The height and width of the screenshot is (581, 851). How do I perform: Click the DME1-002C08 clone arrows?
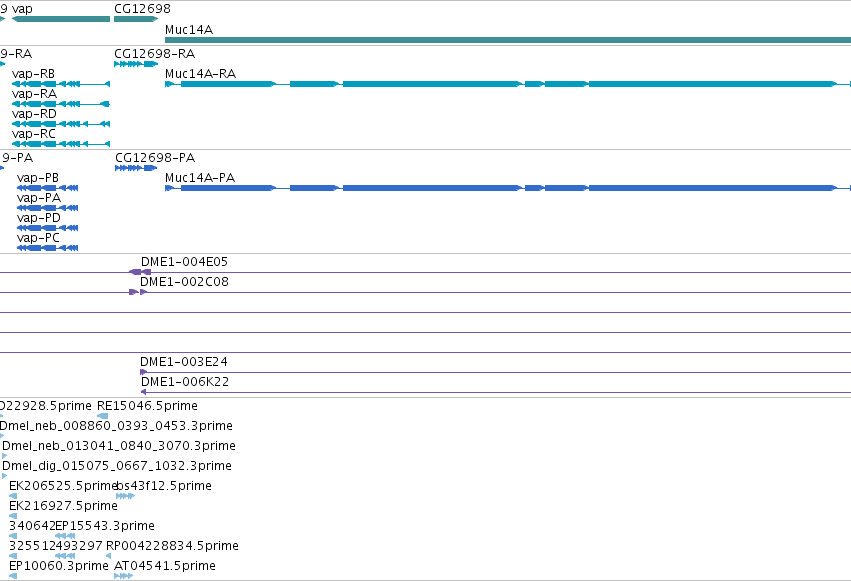(x=138, y=292)
